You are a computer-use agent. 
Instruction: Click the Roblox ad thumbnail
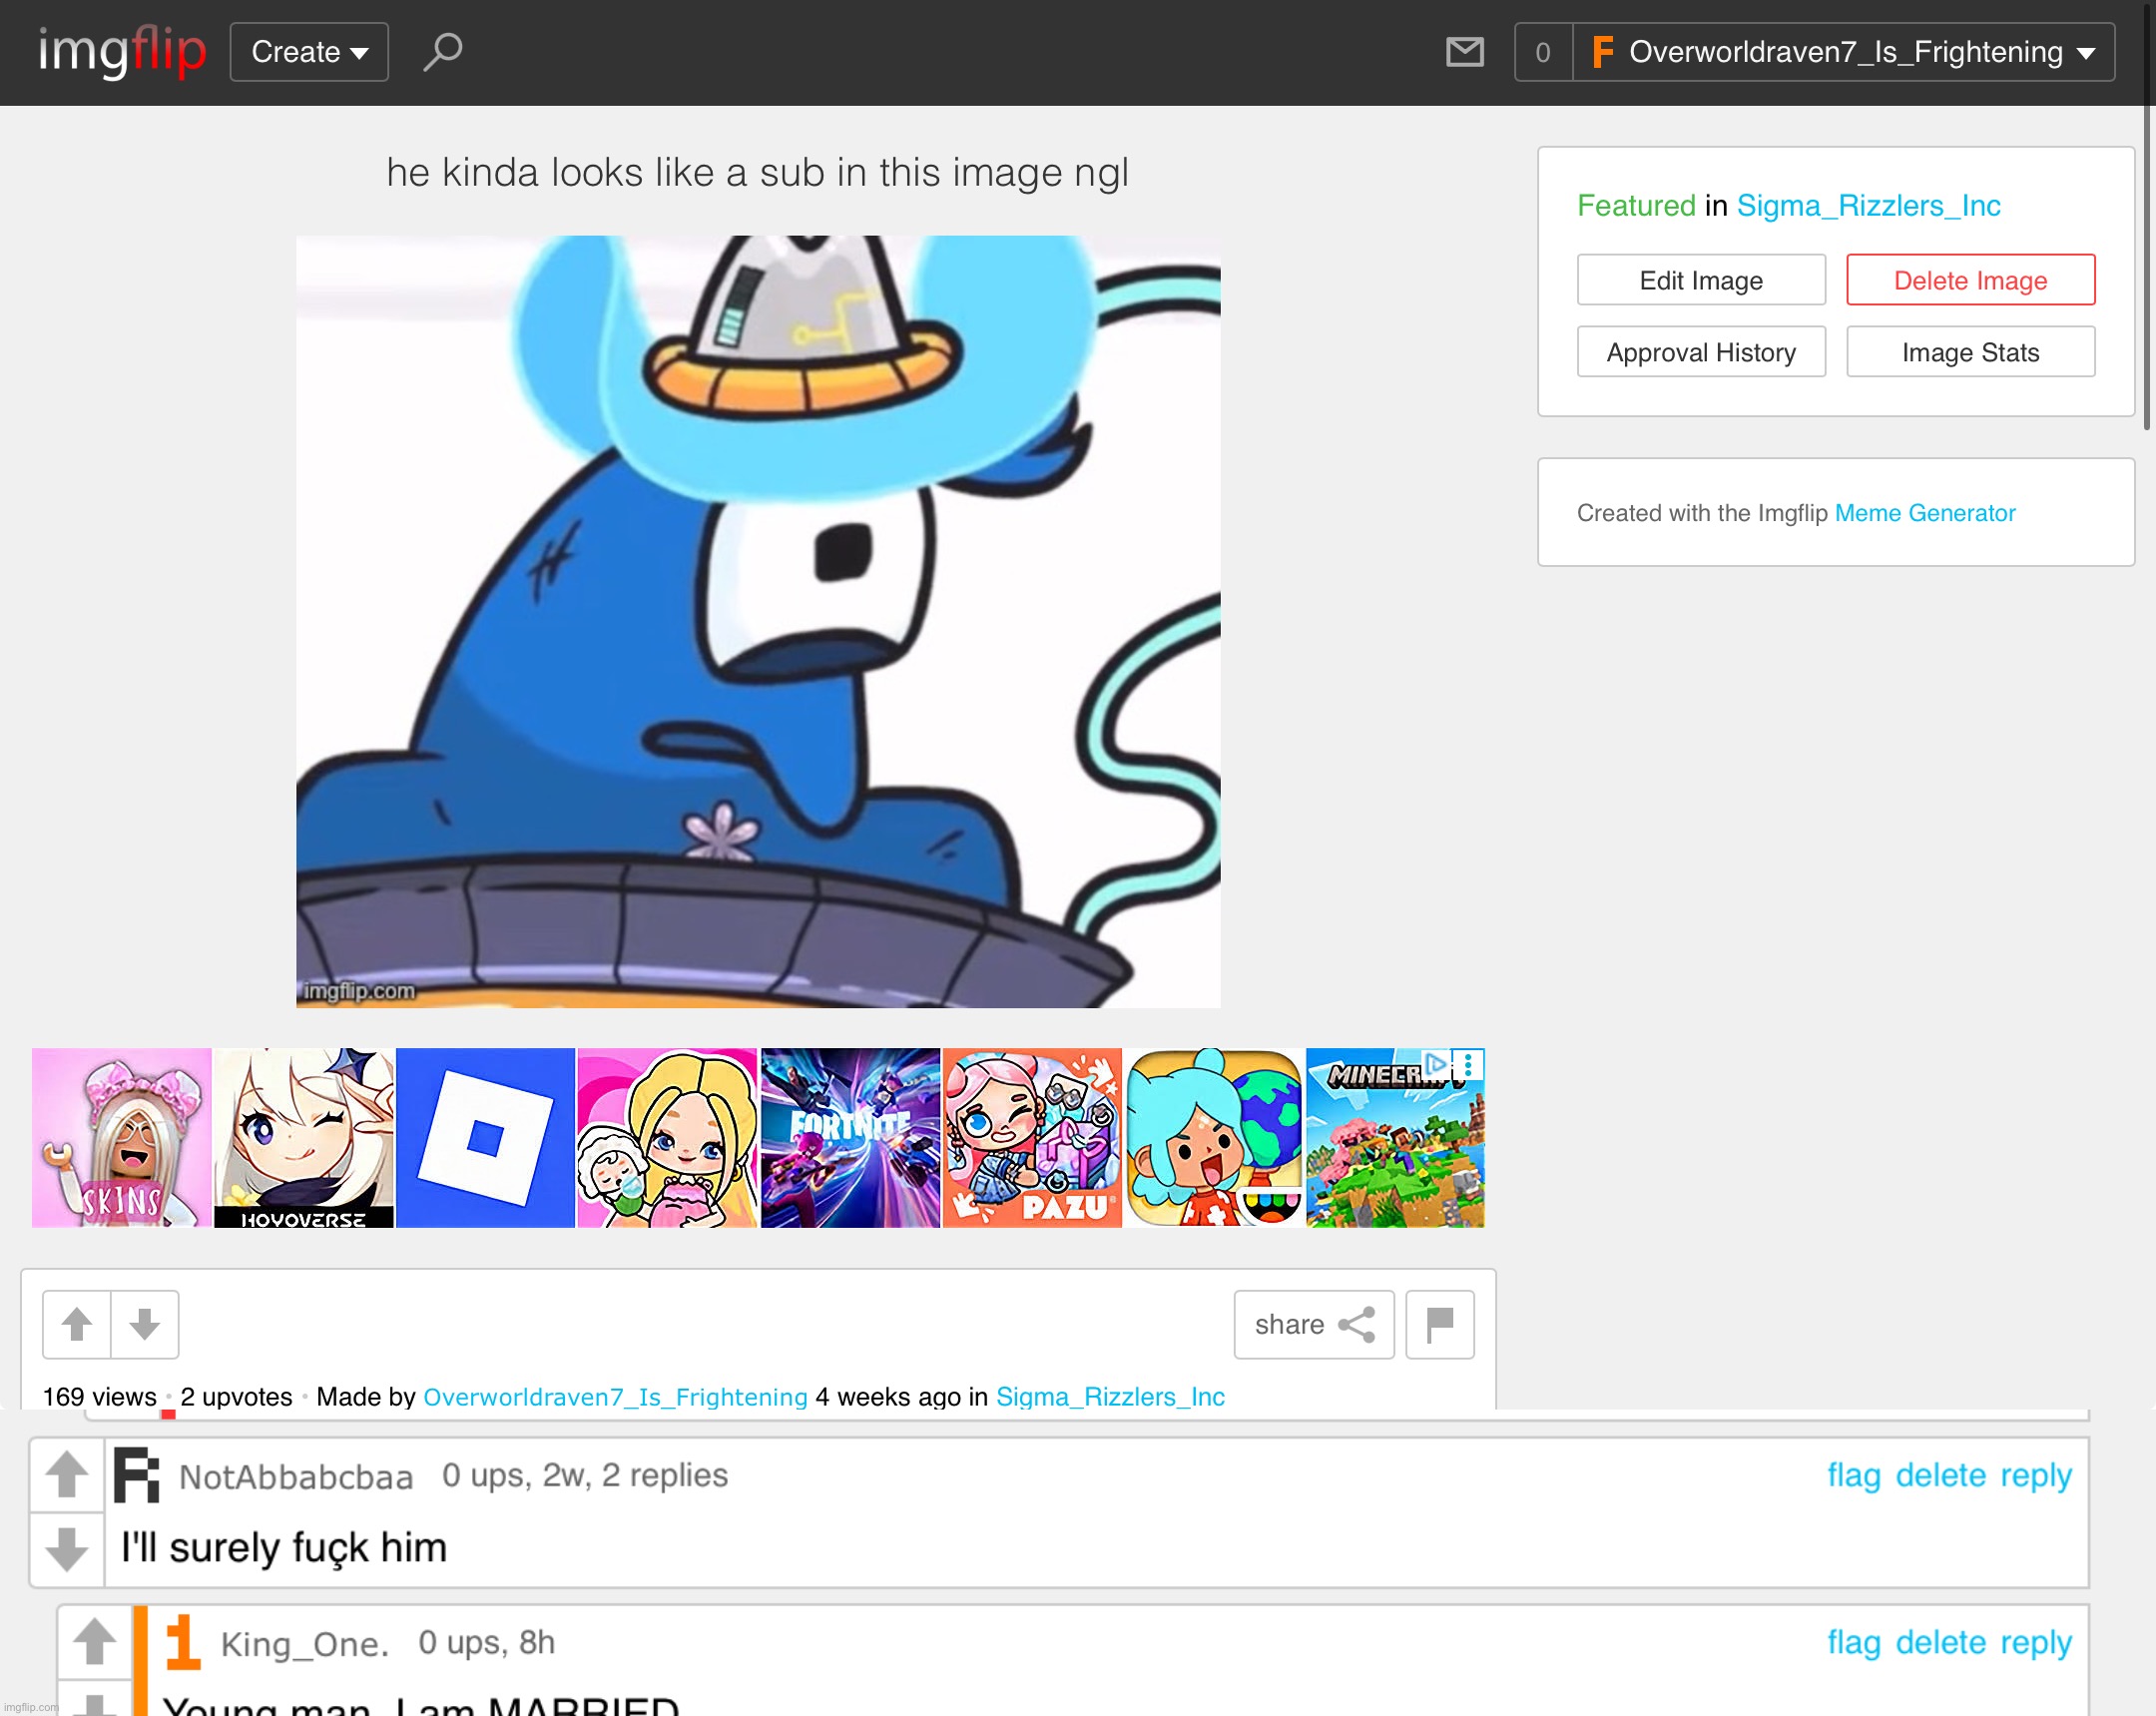pyautogui.click(x=485, y=1137)
